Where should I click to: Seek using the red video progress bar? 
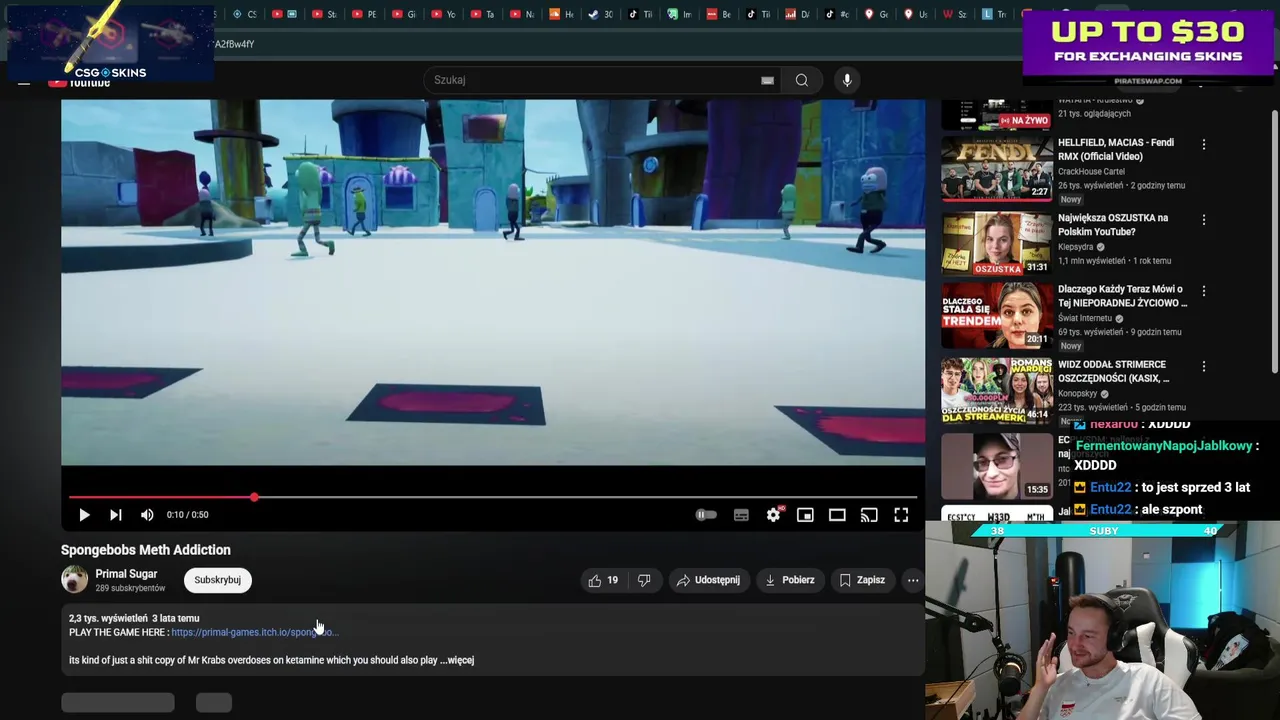pos(493,497)
